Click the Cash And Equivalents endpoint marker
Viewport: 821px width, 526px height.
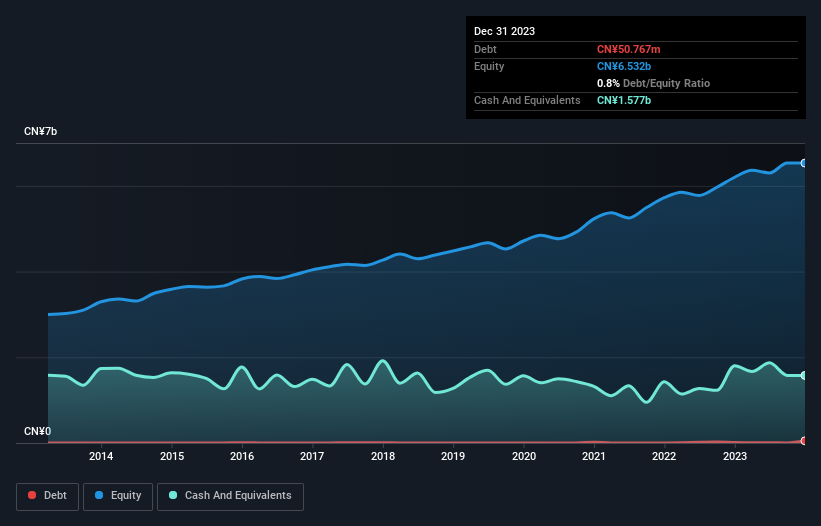click(804, 375)
